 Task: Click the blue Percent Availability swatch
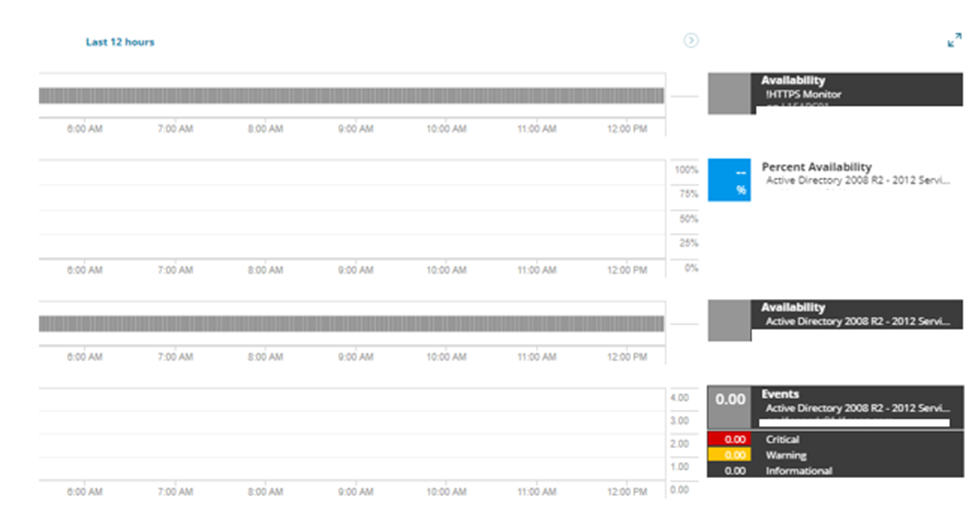tap(729, 180)
